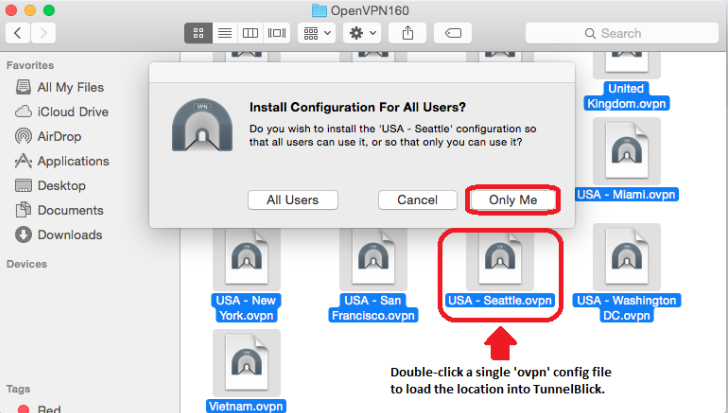Switch to list view mode
Viewport: 728px width, 413px height.
click(x=224, y=33)
